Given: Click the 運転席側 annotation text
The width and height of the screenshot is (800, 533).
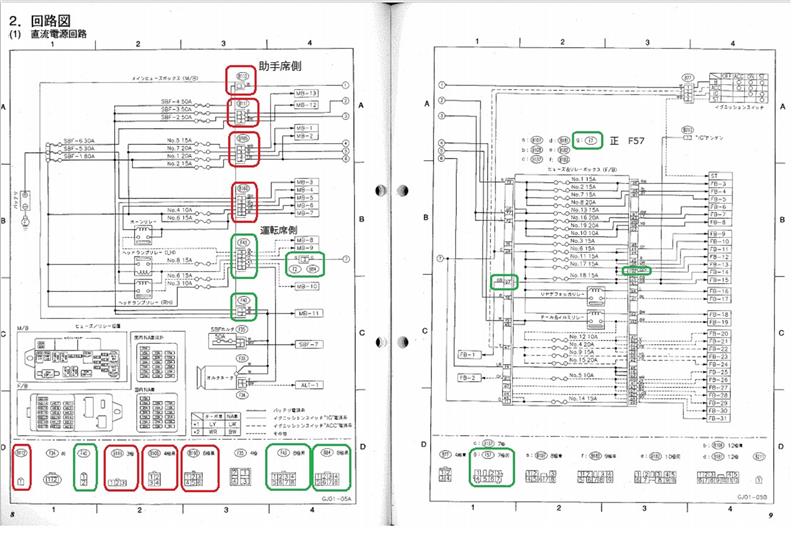Looking at the screenshot, I should click(281, 229).
